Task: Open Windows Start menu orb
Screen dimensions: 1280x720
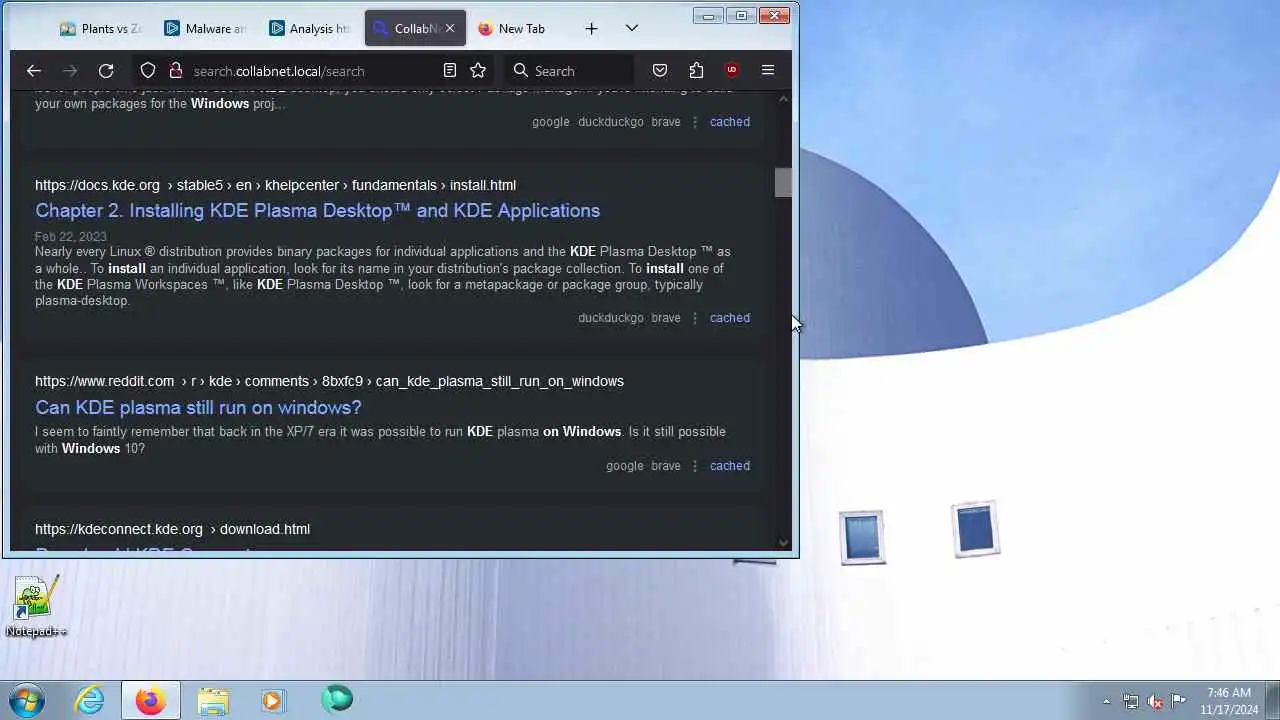Action: pyautogui.click(x=27, y=700)
